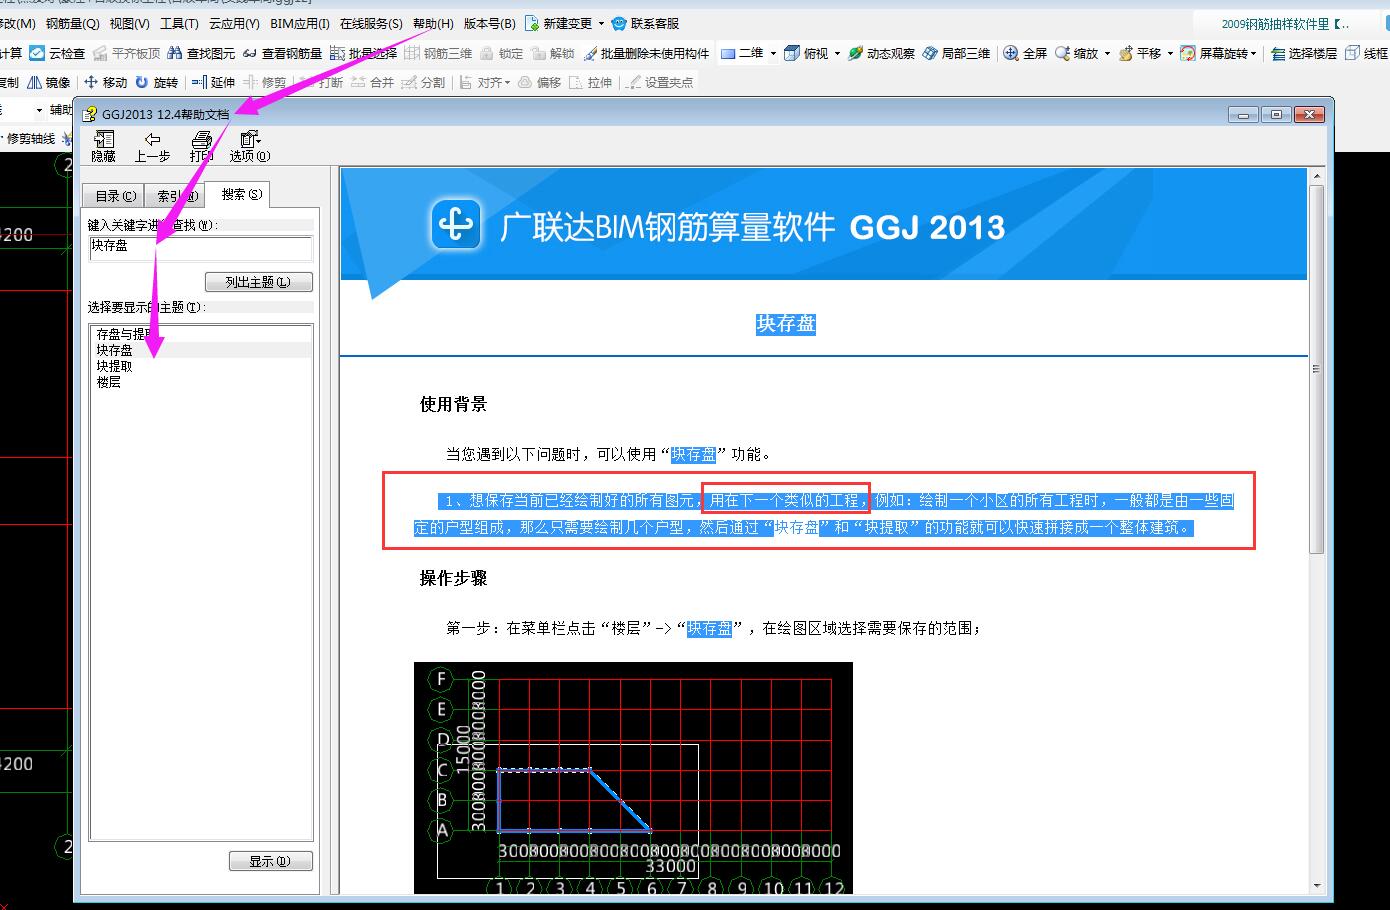Viewport: 1390px width, 910px height.
Task: Click the block-save grid illustration image
Action: (633, 777)
